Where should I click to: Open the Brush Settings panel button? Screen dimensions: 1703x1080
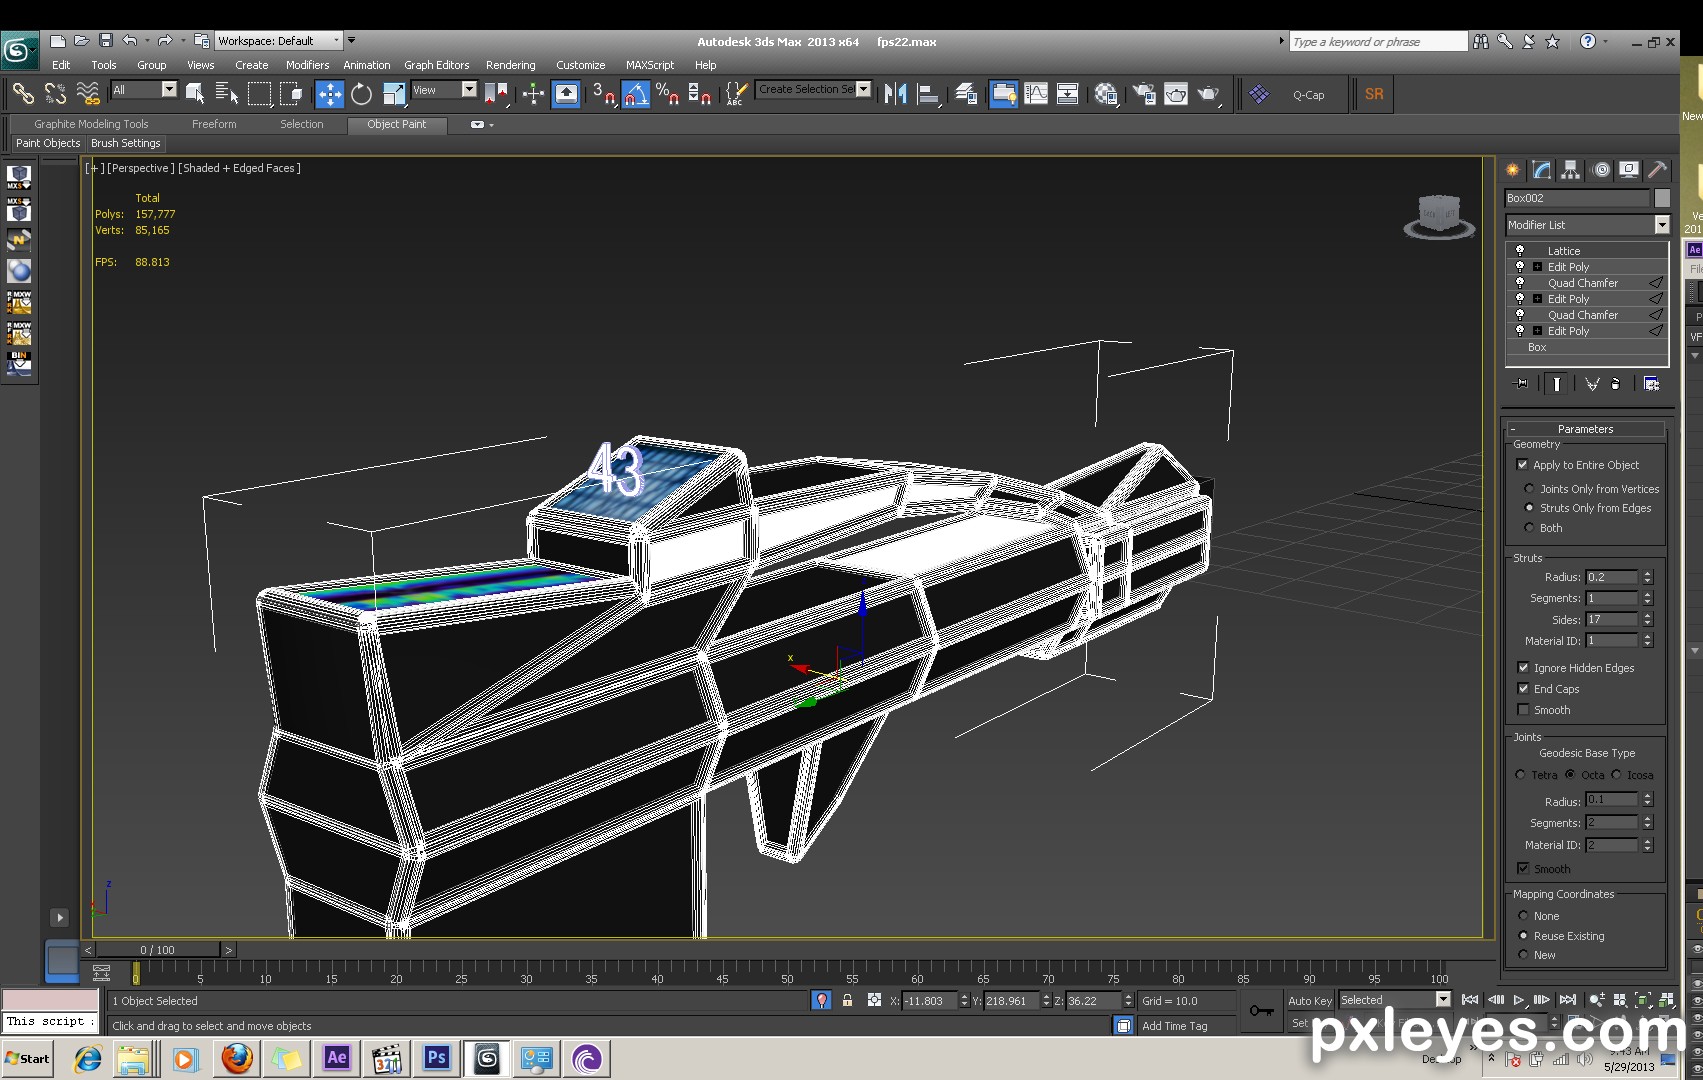tap(125, 143)
